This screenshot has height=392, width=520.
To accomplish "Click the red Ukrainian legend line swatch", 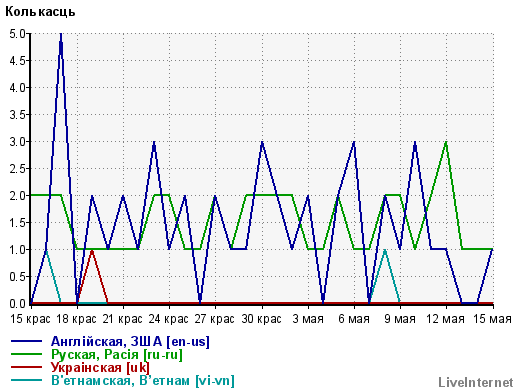I will [27, 367].
